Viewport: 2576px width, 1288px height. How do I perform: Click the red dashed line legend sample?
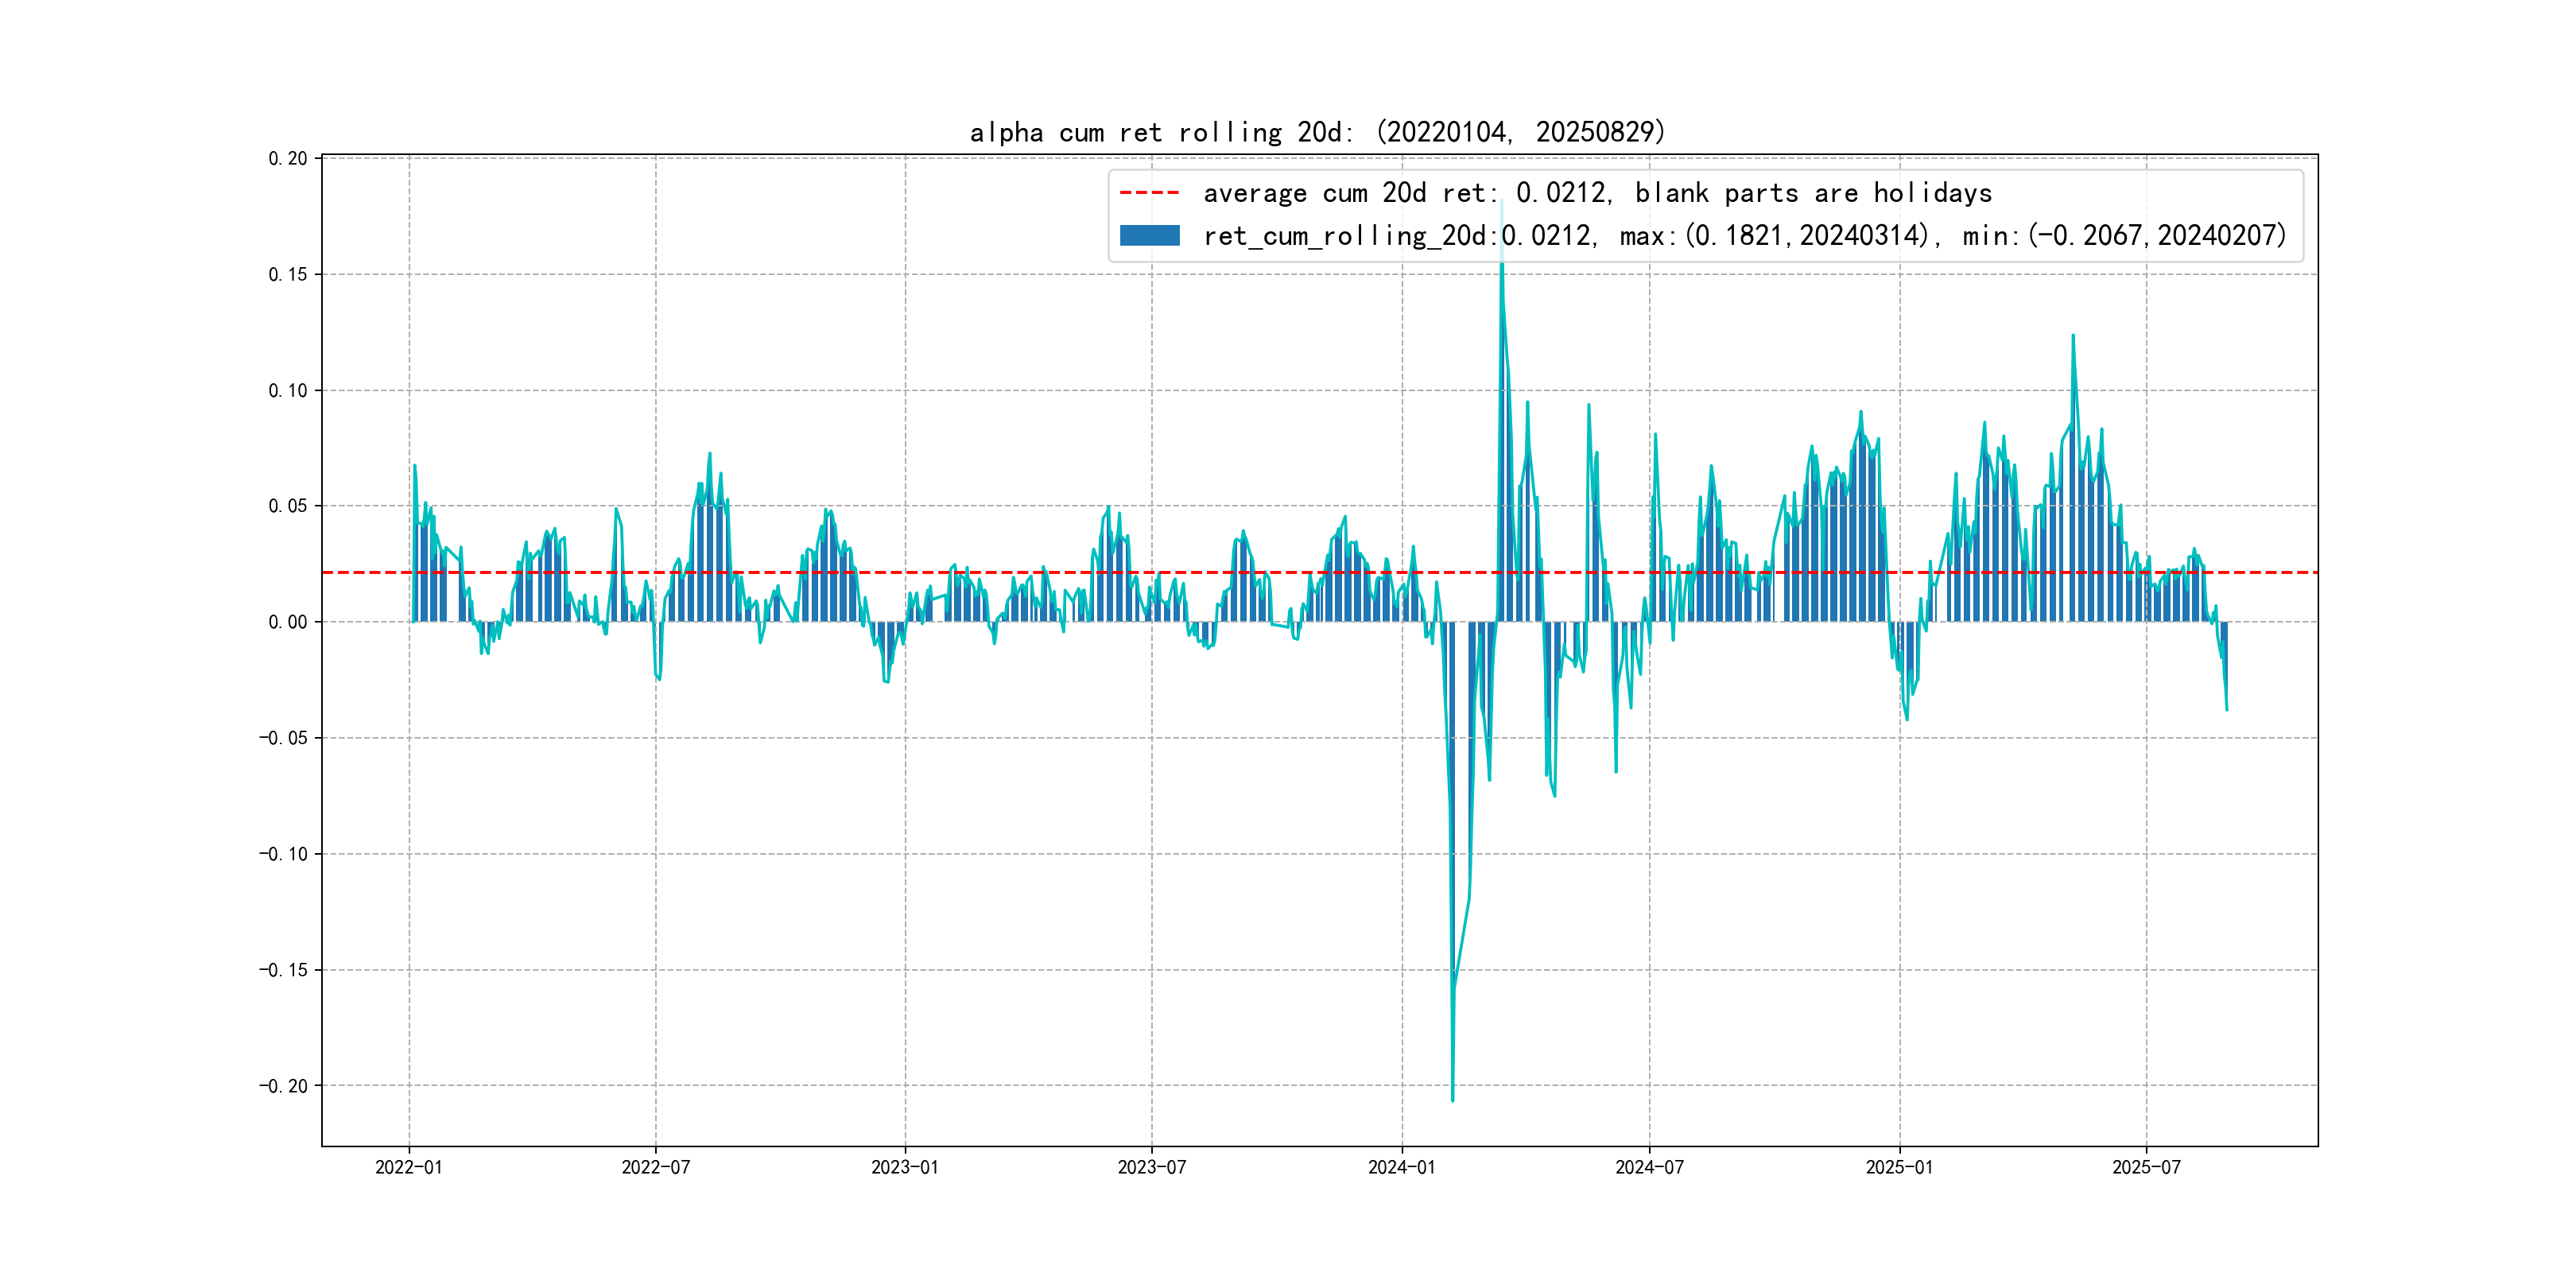(1149, 192)
